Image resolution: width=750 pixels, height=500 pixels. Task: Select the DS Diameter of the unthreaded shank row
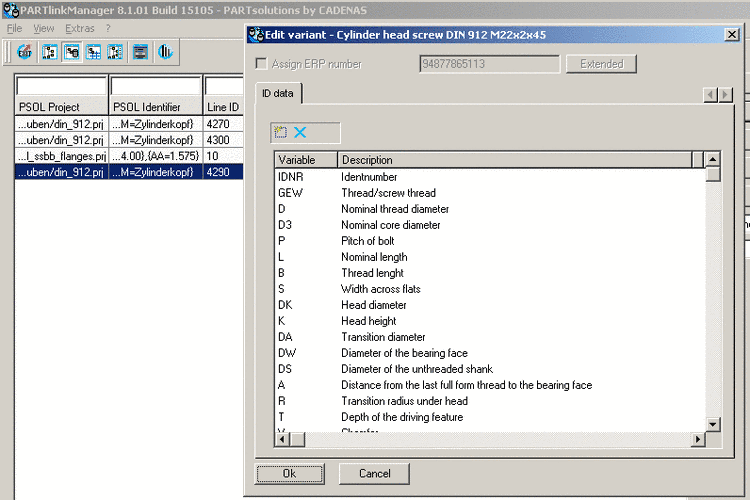pyautogui.click(x=490, y=369)
